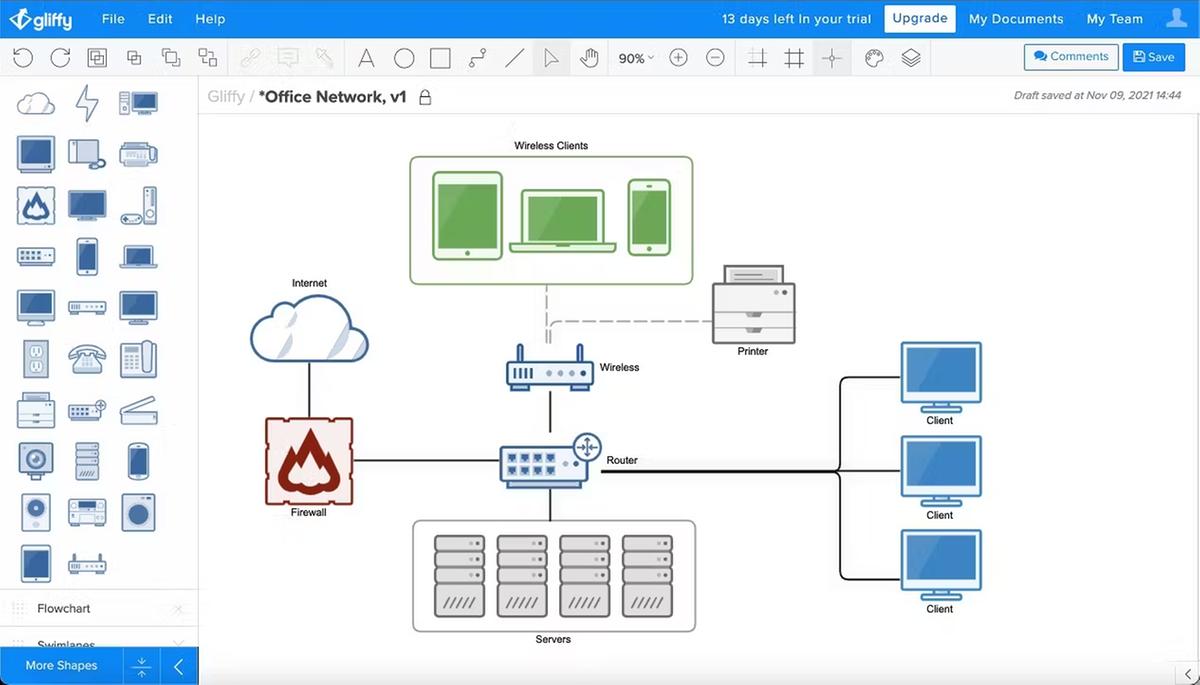Click the Upgrade button
This screenshot has width=1200, height=685.
point(919,19)
